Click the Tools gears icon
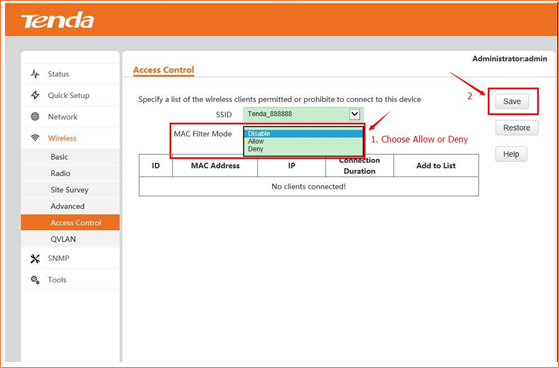 [35, 280]
